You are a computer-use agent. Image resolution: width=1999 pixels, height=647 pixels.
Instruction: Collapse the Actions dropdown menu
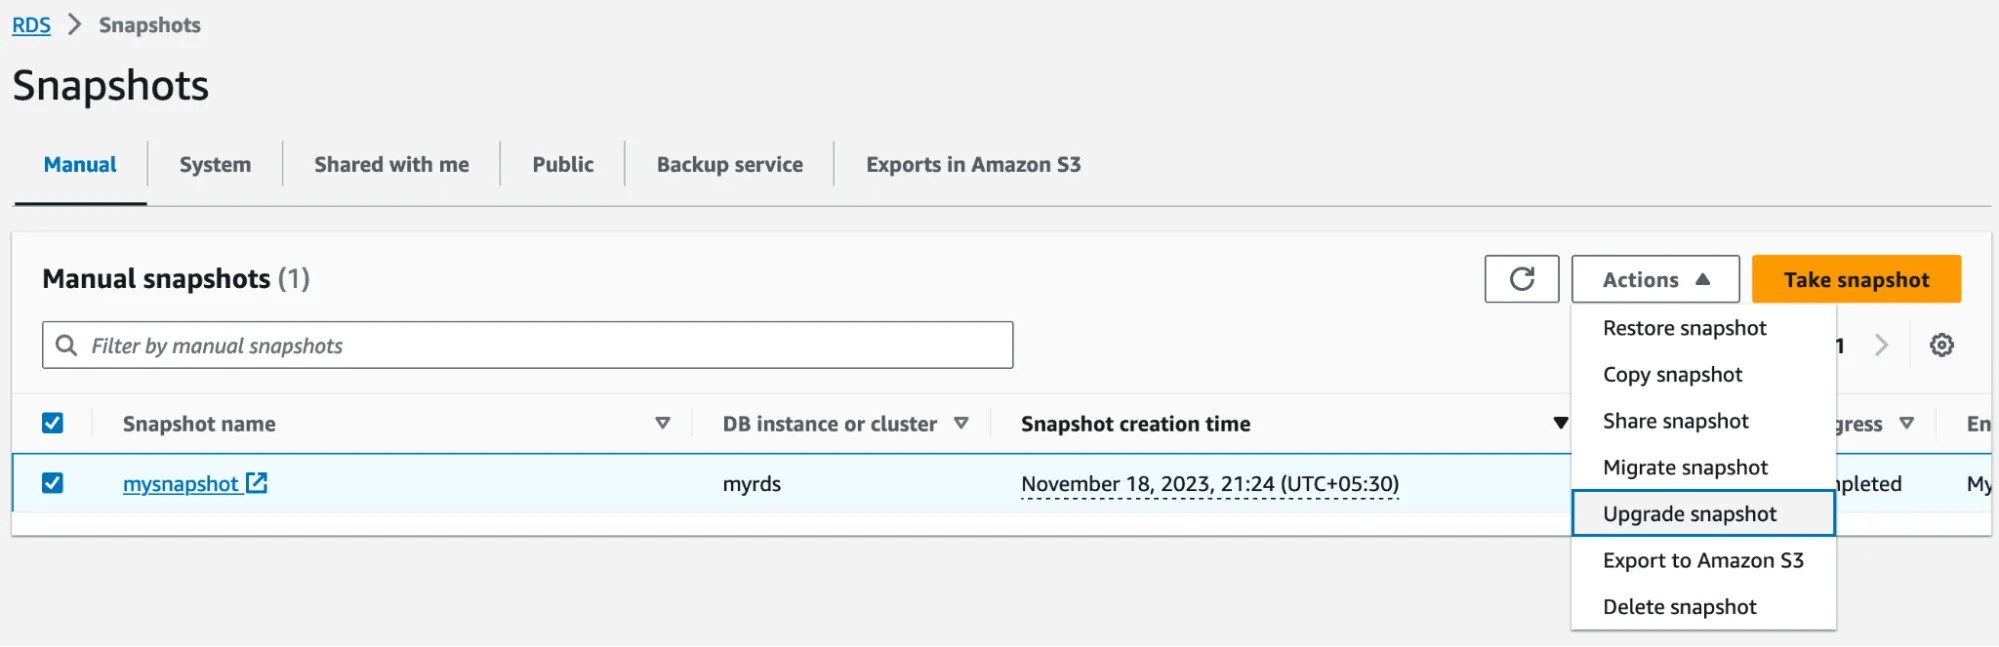pyautogui.click(x=1654, y=279)
